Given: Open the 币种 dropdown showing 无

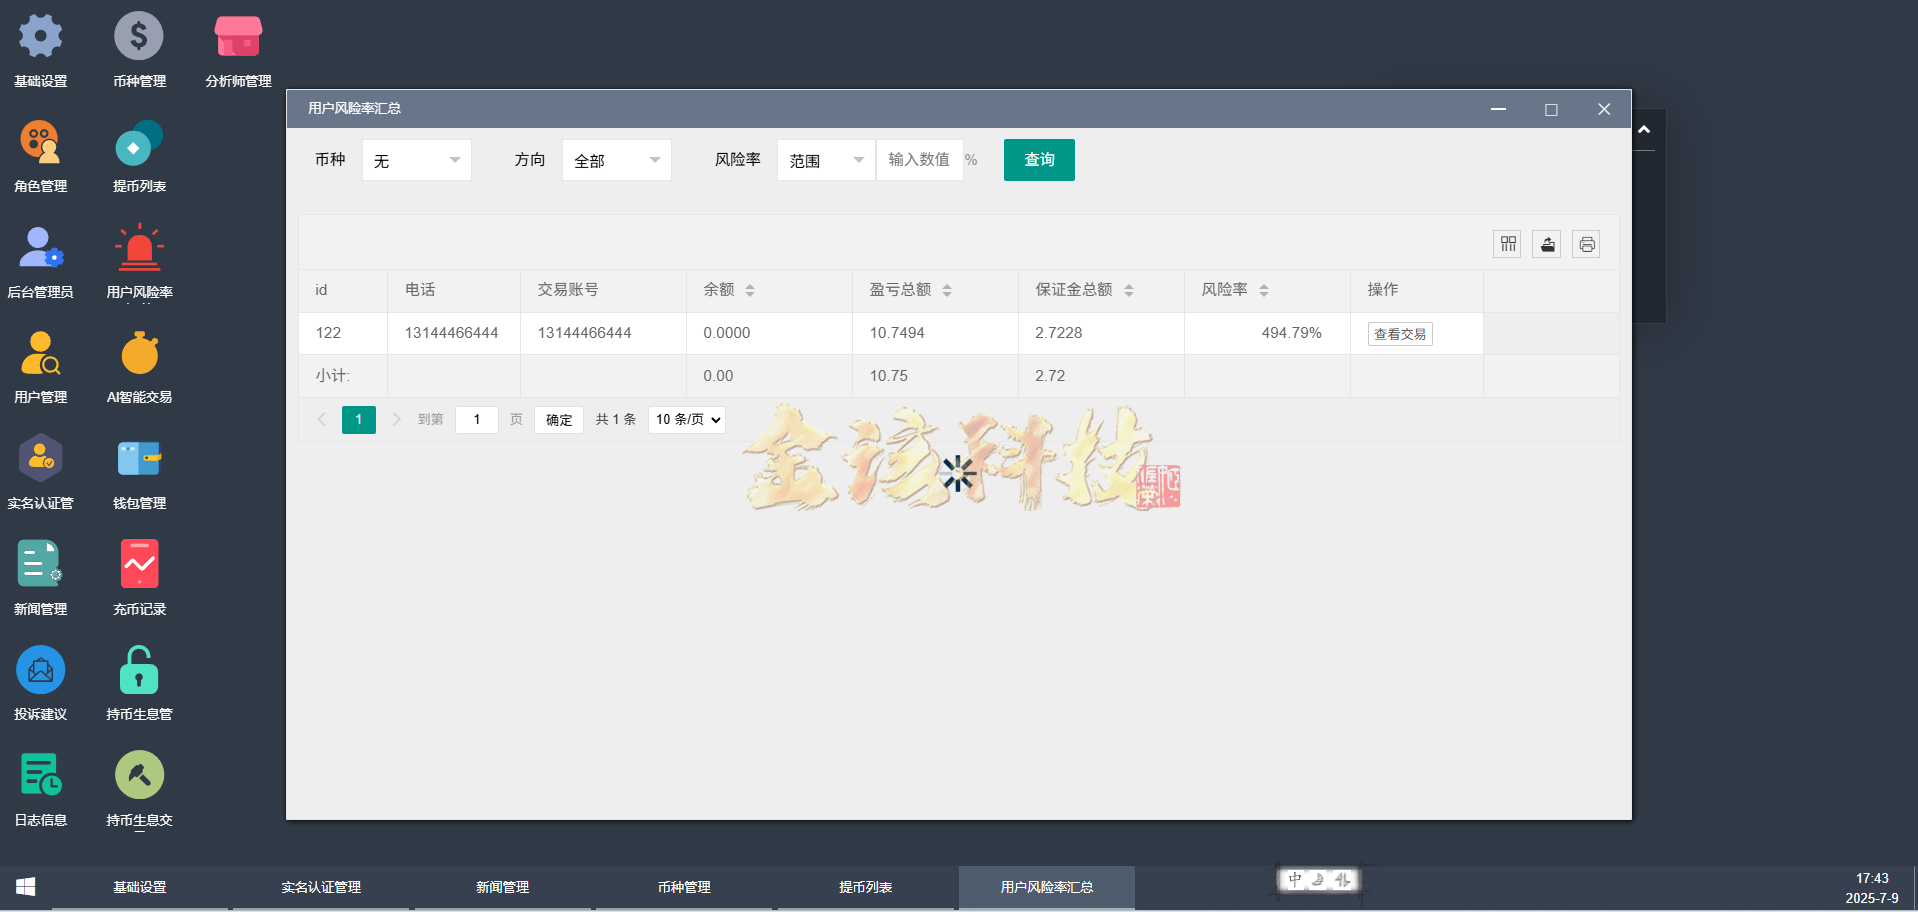Looking at the screenshot, I should click(416, 159).
